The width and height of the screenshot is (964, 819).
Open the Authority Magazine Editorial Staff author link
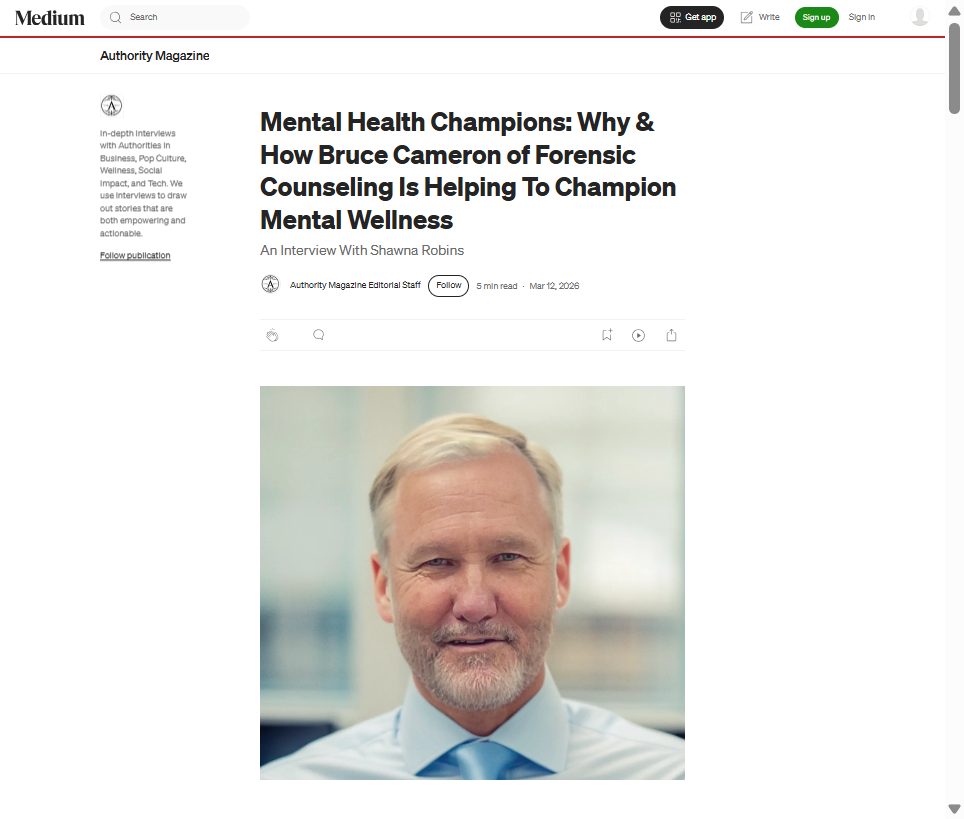pyautogui.click(x=355, y=286)
